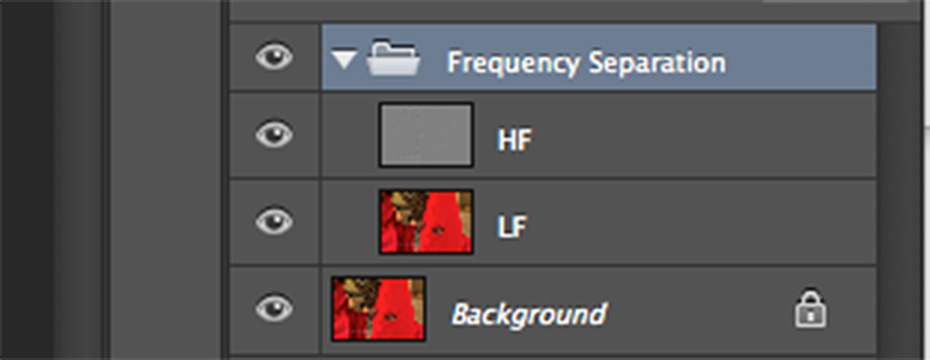Image resolution: width=930 pixels, height=360 pixels.
Task: Select LF row via empty space right of name
Action: coord(700,222)
